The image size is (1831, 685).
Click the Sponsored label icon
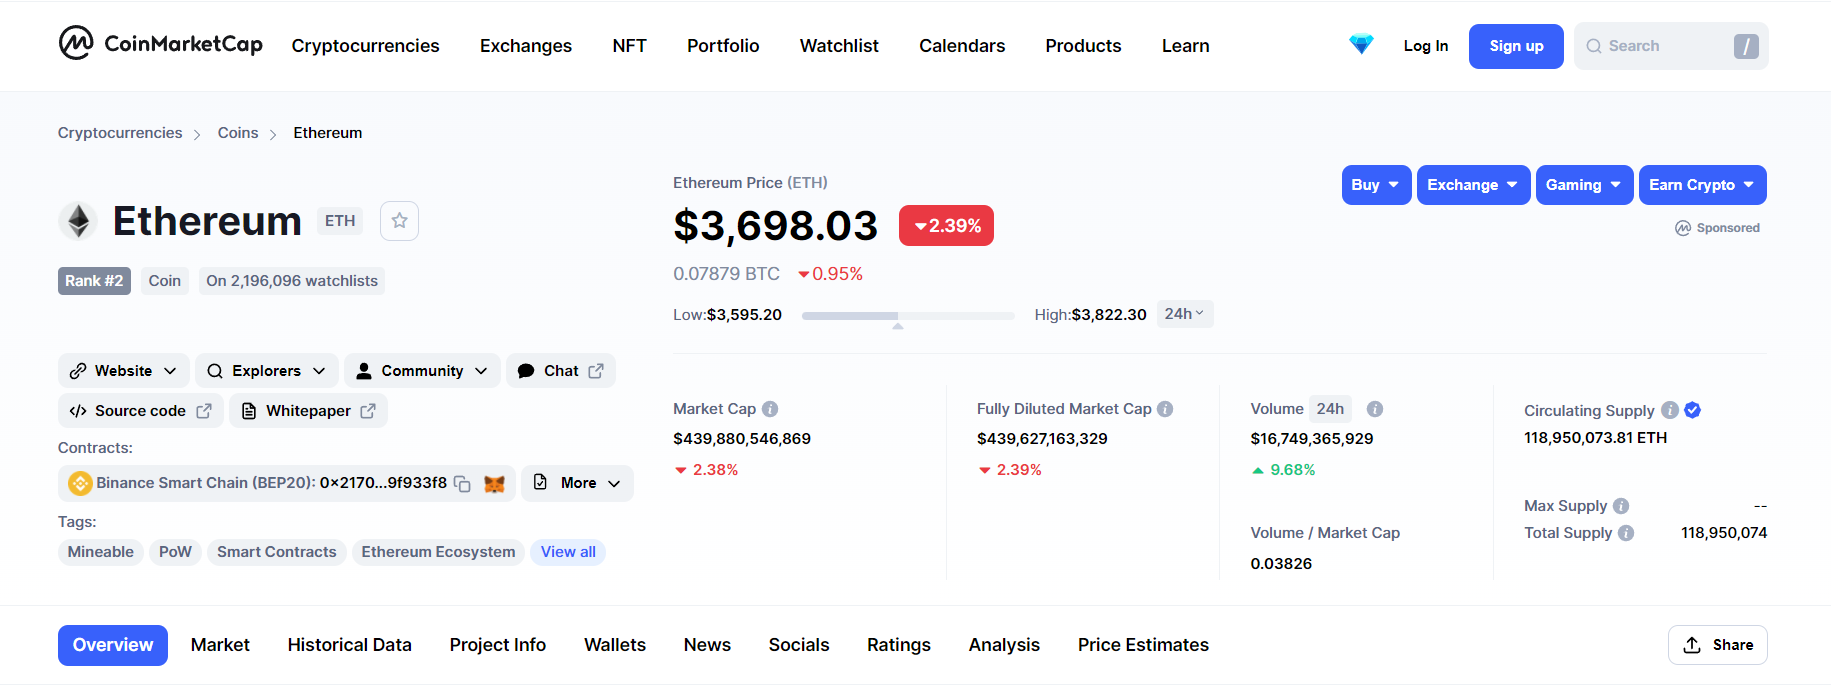(x=1683, y=228)
